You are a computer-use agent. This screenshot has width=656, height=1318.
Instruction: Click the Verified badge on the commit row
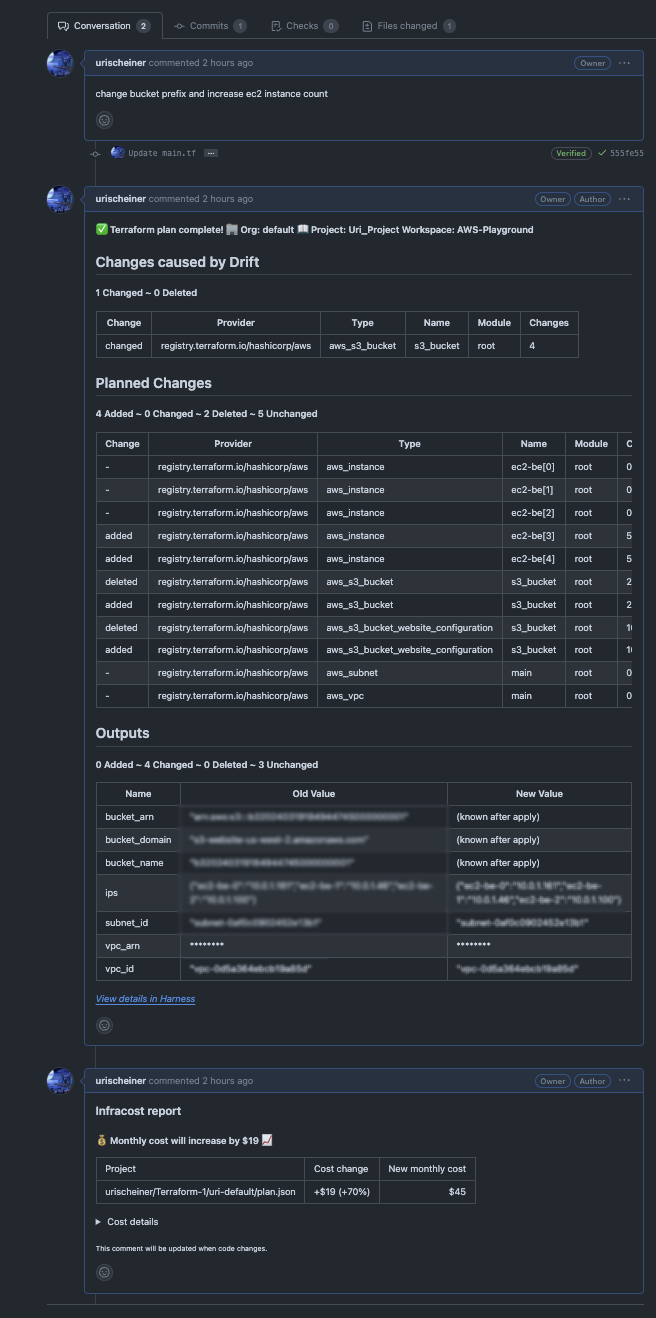point(571,153)
